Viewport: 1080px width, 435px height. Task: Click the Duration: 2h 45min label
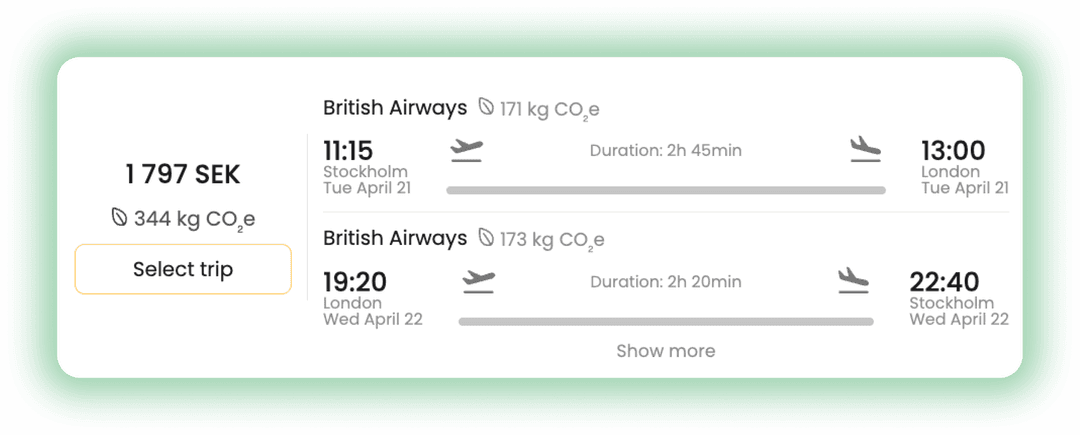(666, 151)
